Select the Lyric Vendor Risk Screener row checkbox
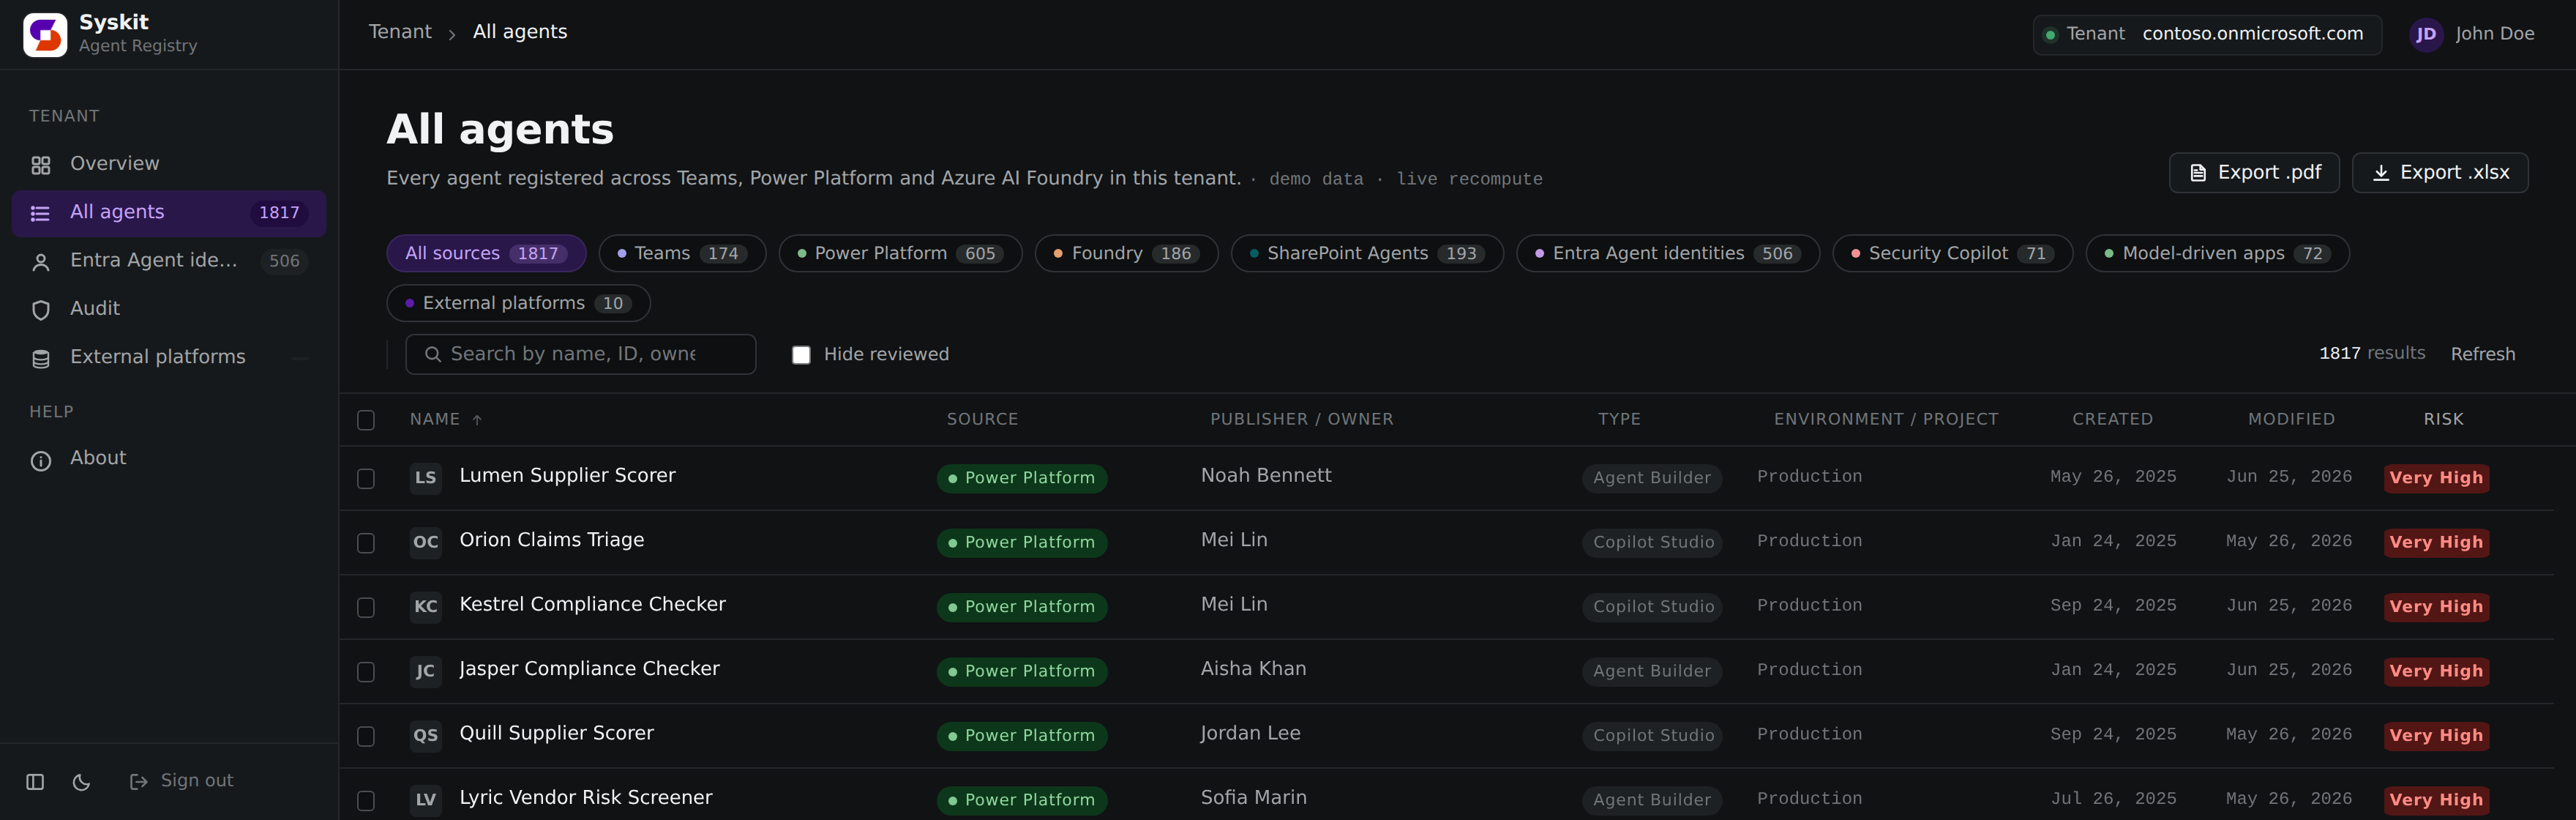 coord(366,800)
